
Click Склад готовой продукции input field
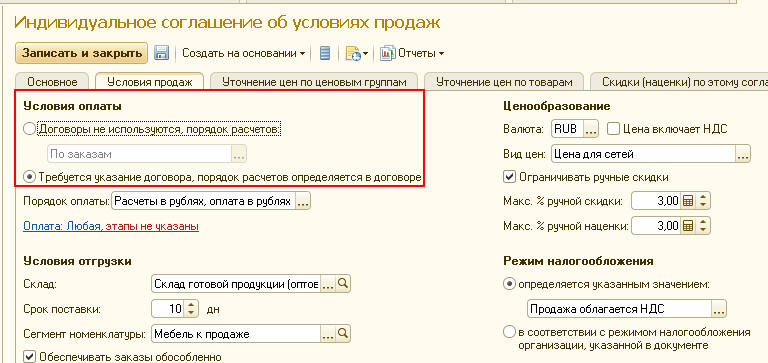[236, 283]
